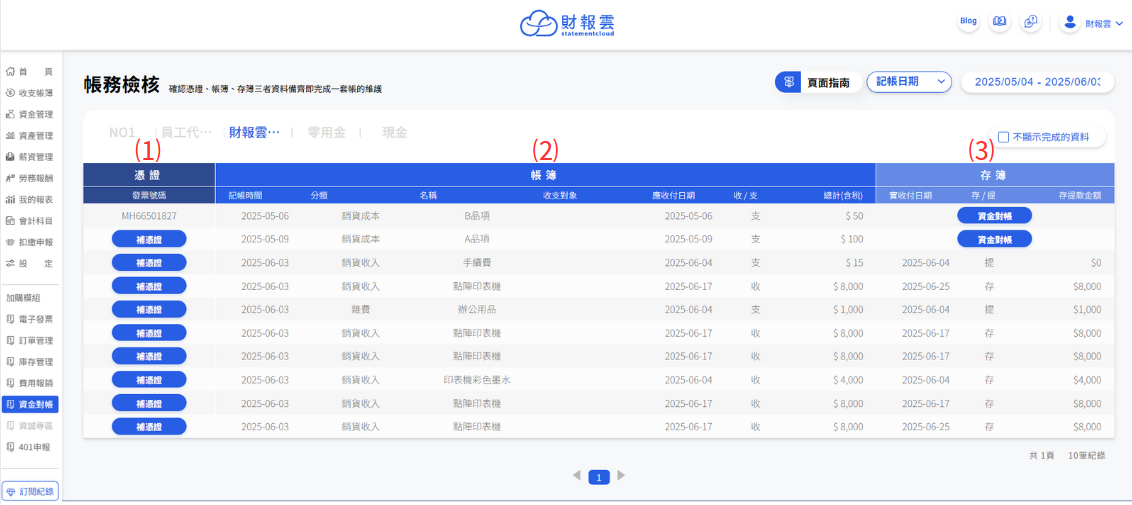
Task: Click the 頁面指南 signpost icon
Action: (x=790, y=82)
